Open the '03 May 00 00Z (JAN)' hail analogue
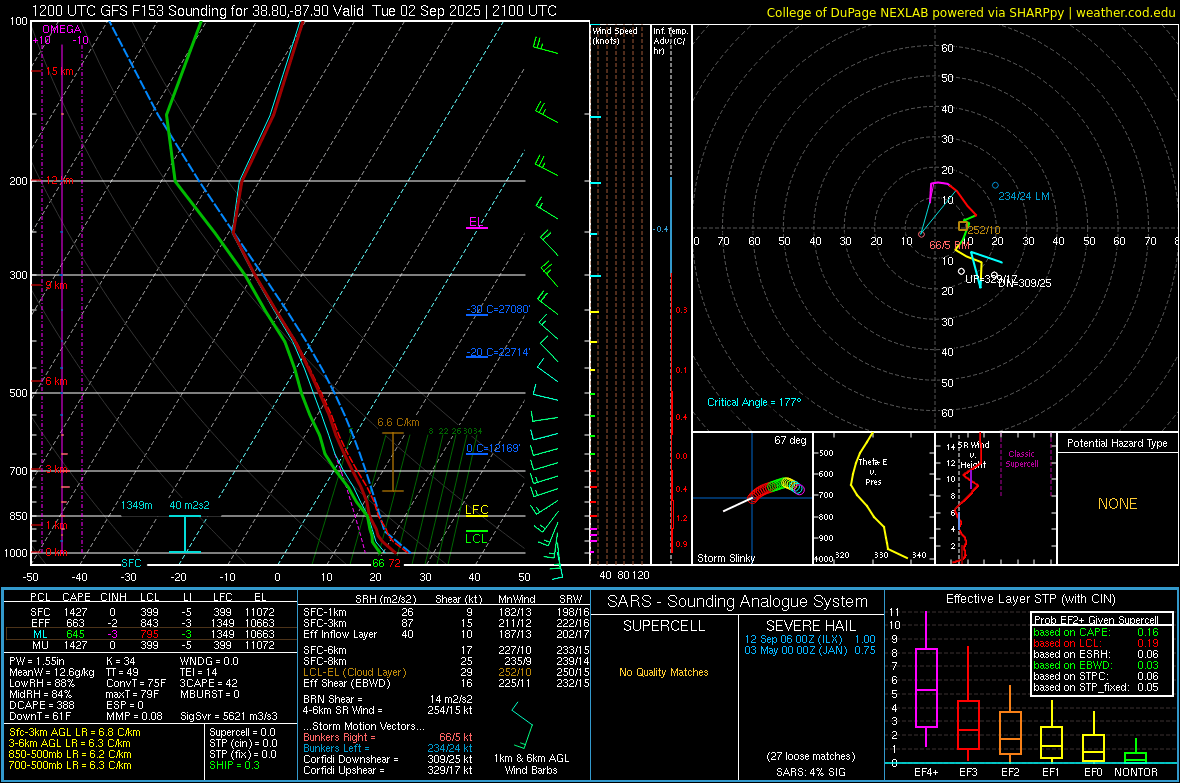 point(810,650)
